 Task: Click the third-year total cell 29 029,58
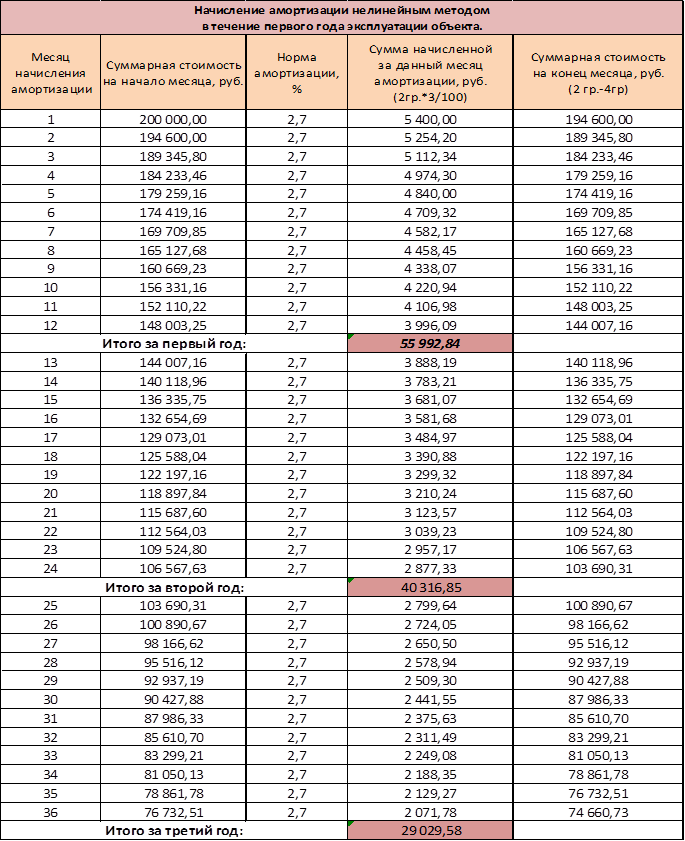pos(430,831)
